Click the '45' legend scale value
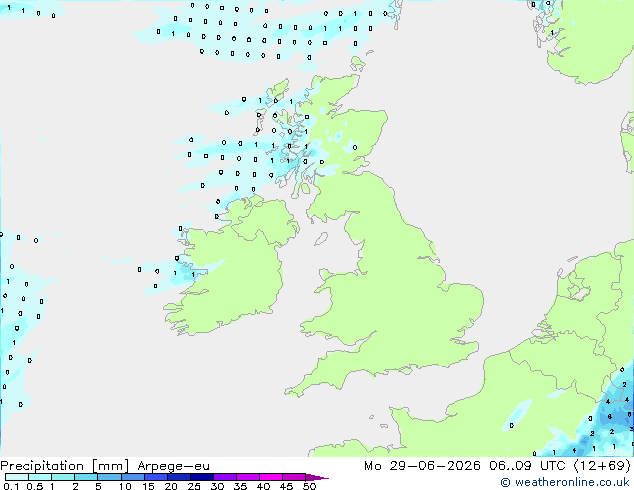The height and width of the screenshot is (490, 634). tap(286, 486)
